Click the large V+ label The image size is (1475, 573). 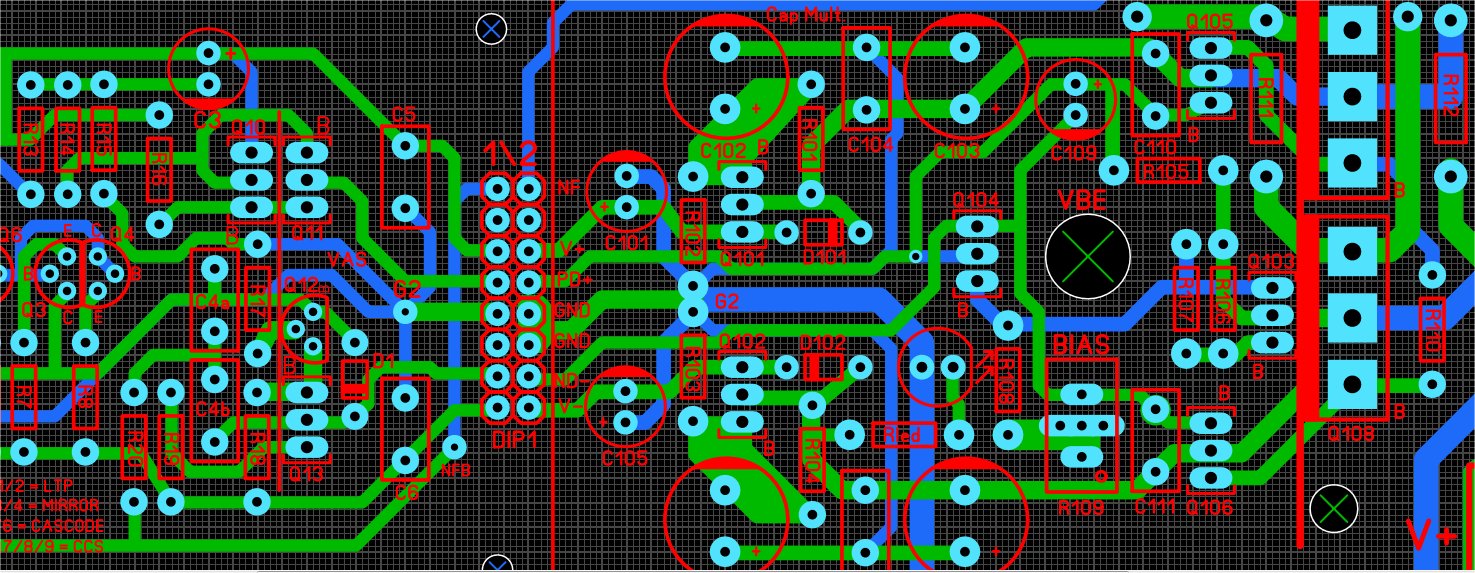(1431, 534)
